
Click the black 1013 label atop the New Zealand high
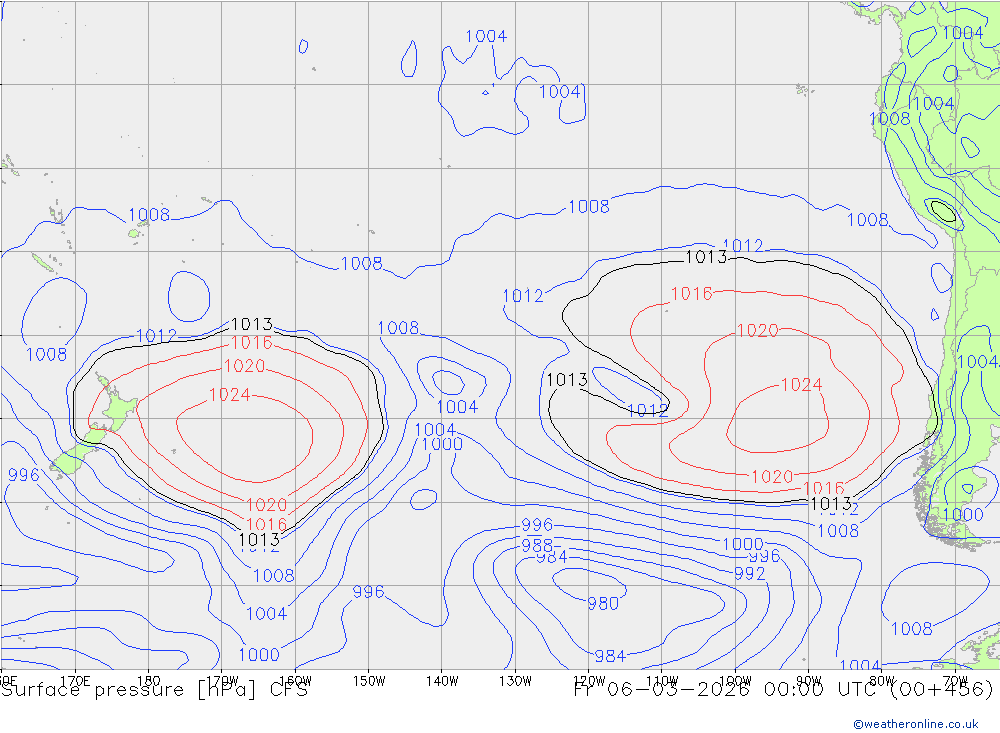point(252,324)
